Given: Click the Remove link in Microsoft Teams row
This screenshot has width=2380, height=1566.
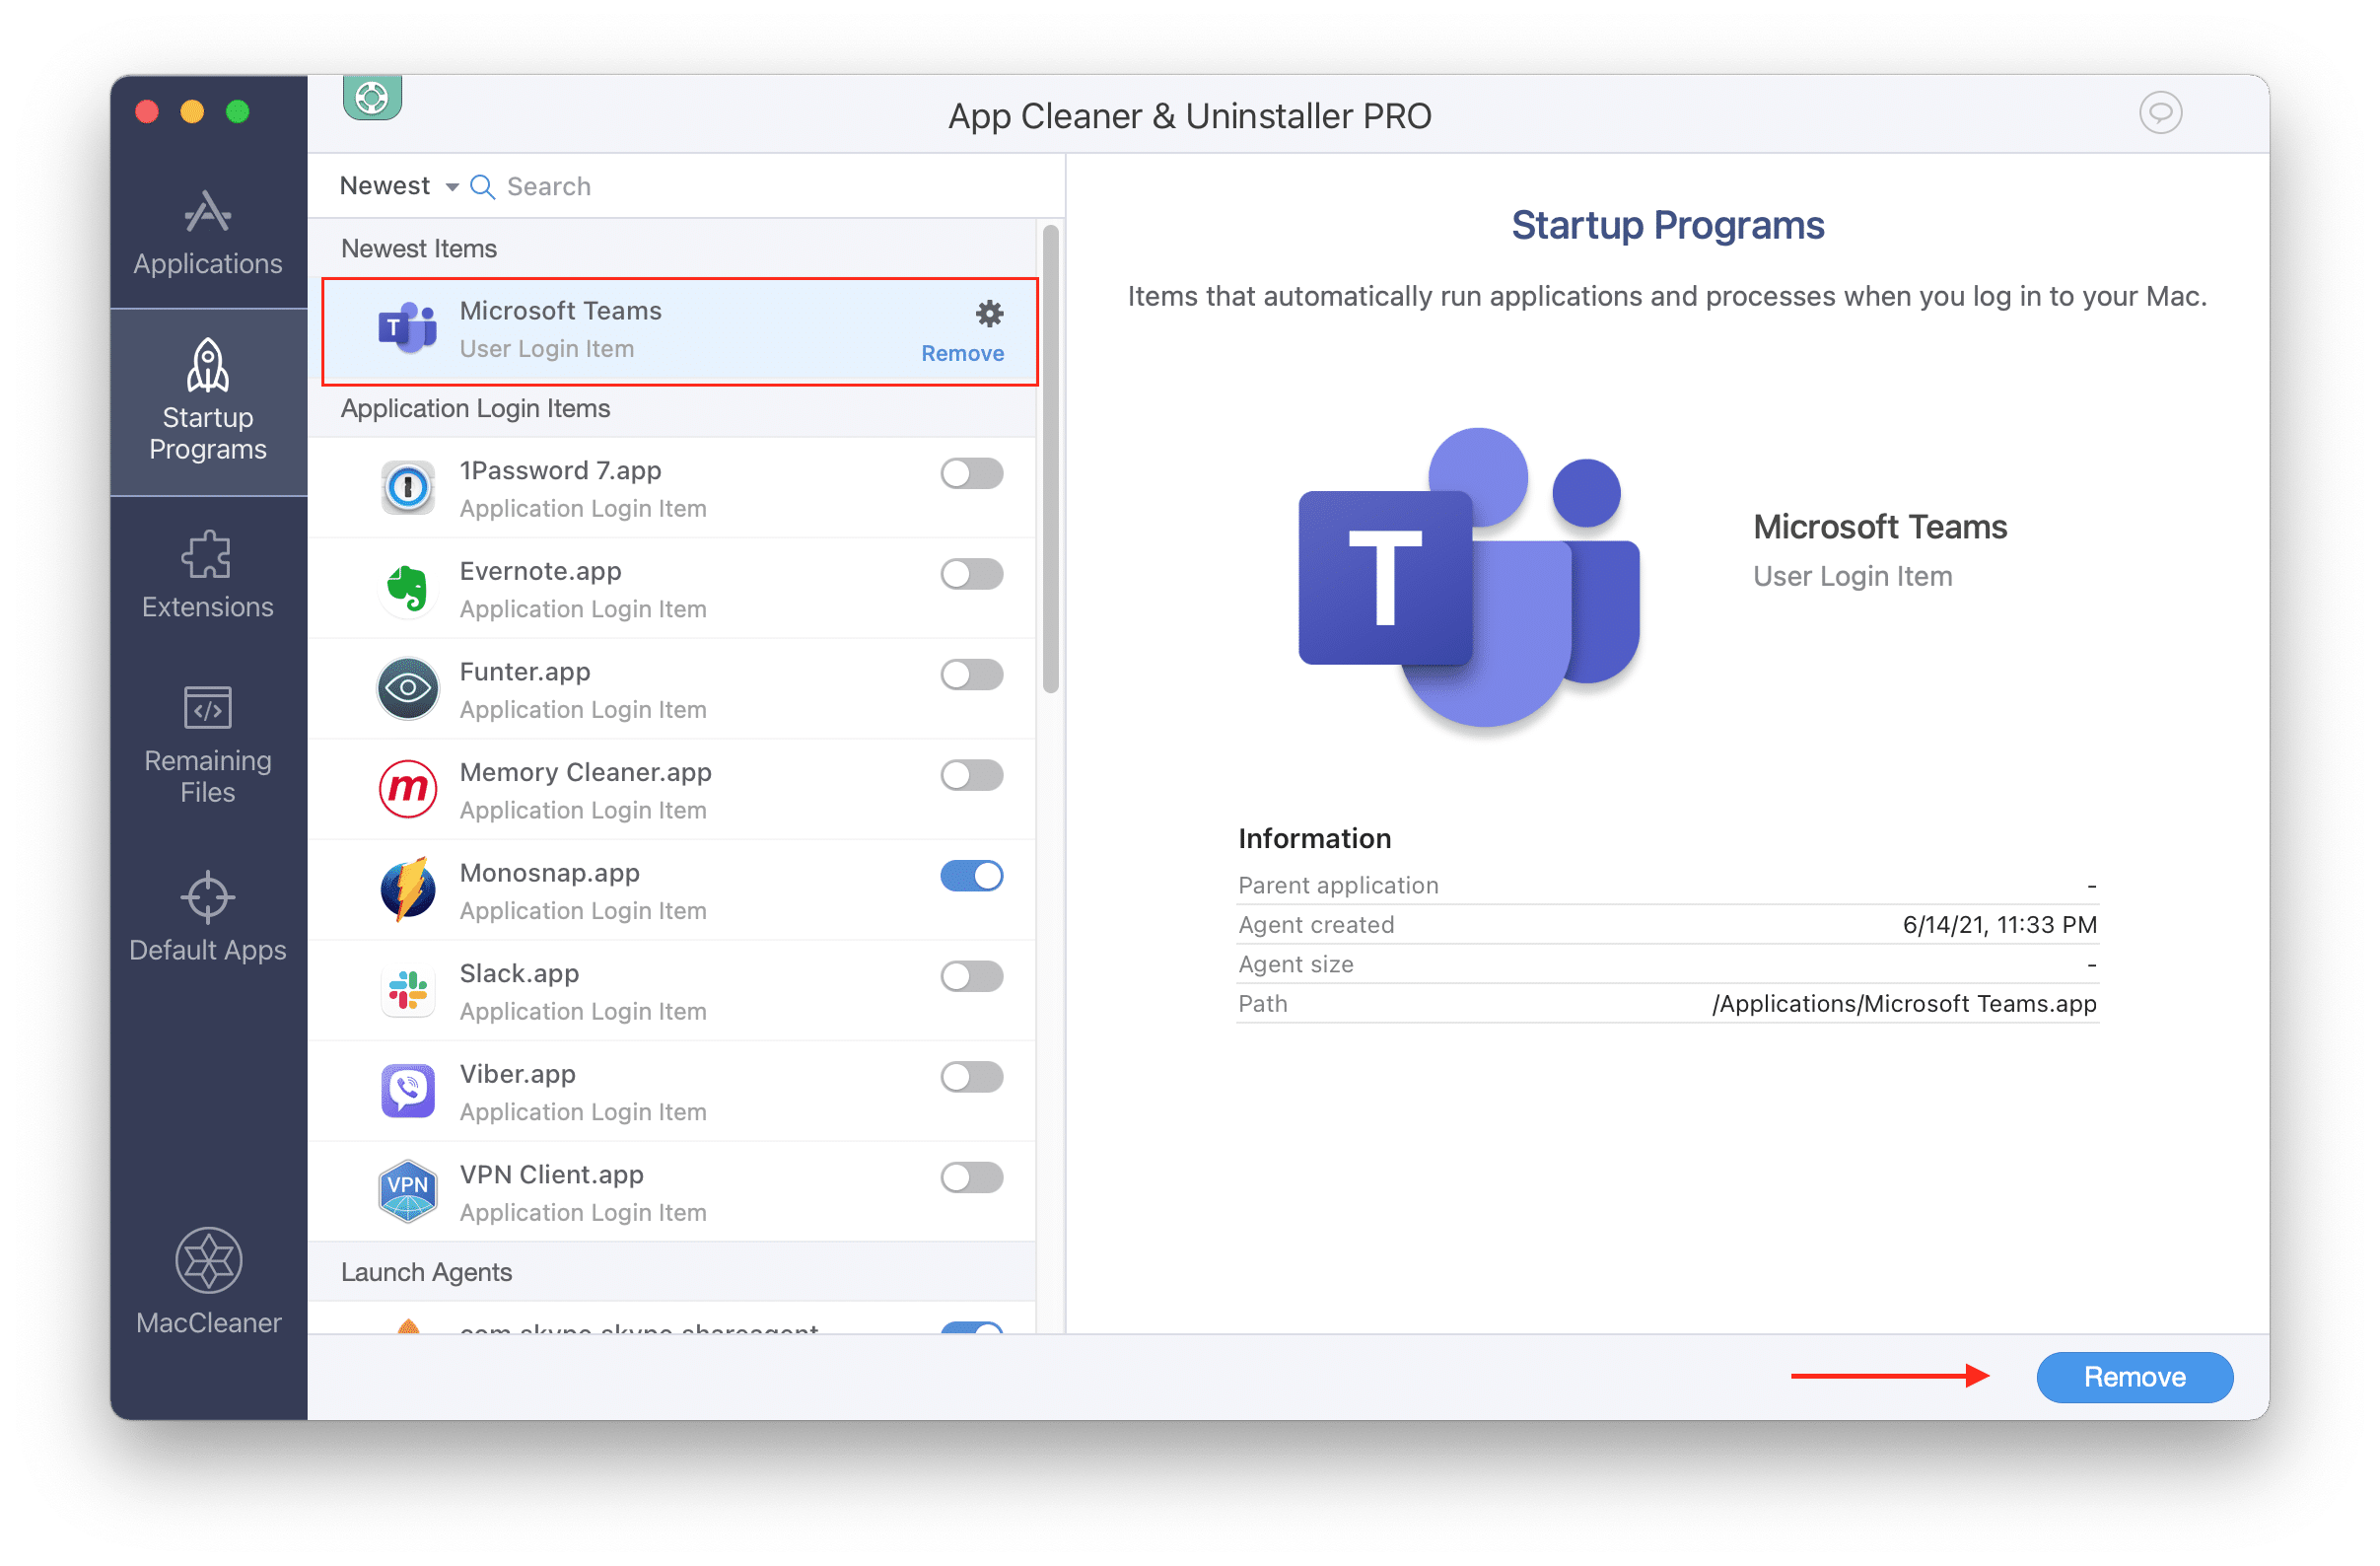Looking at the screenshot, I should 962,354.
